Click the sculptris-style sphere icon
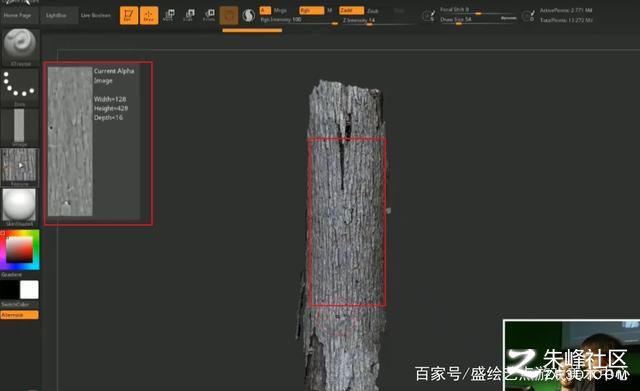The height and width of the screenshot is (391, 640). tap(248, 16)
